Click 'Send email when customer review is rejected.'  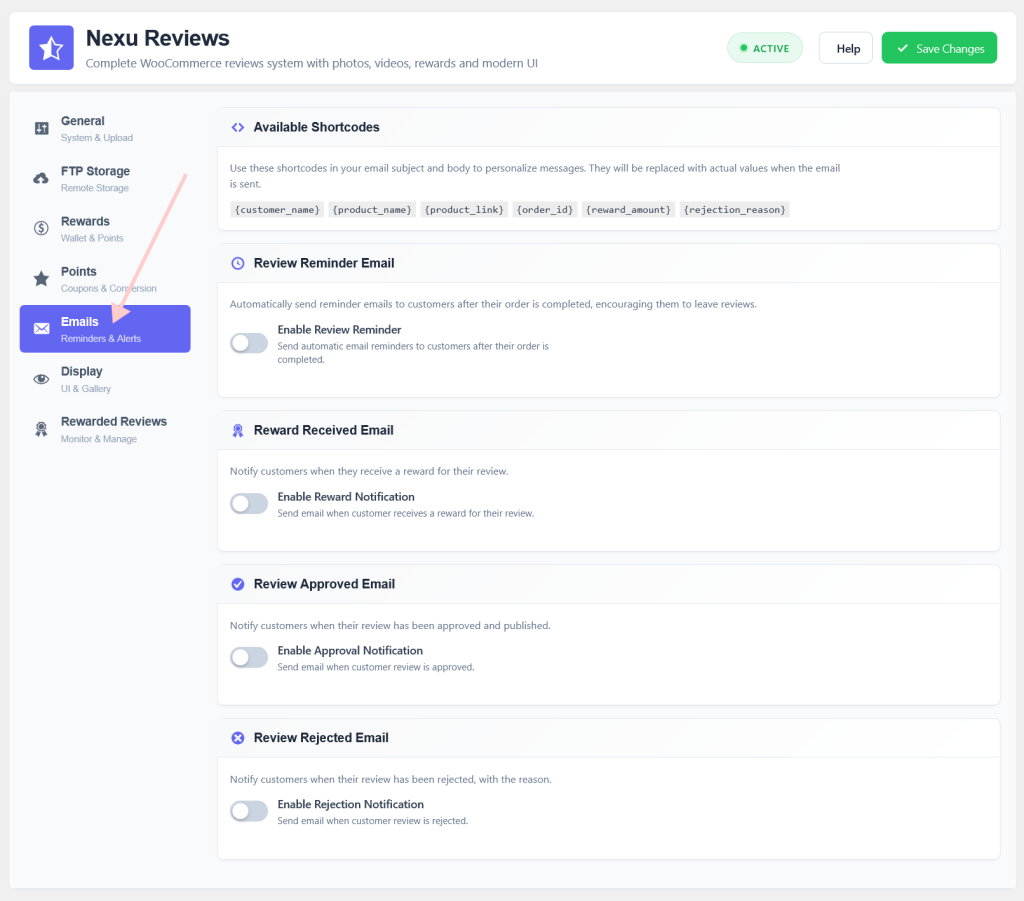372,821
